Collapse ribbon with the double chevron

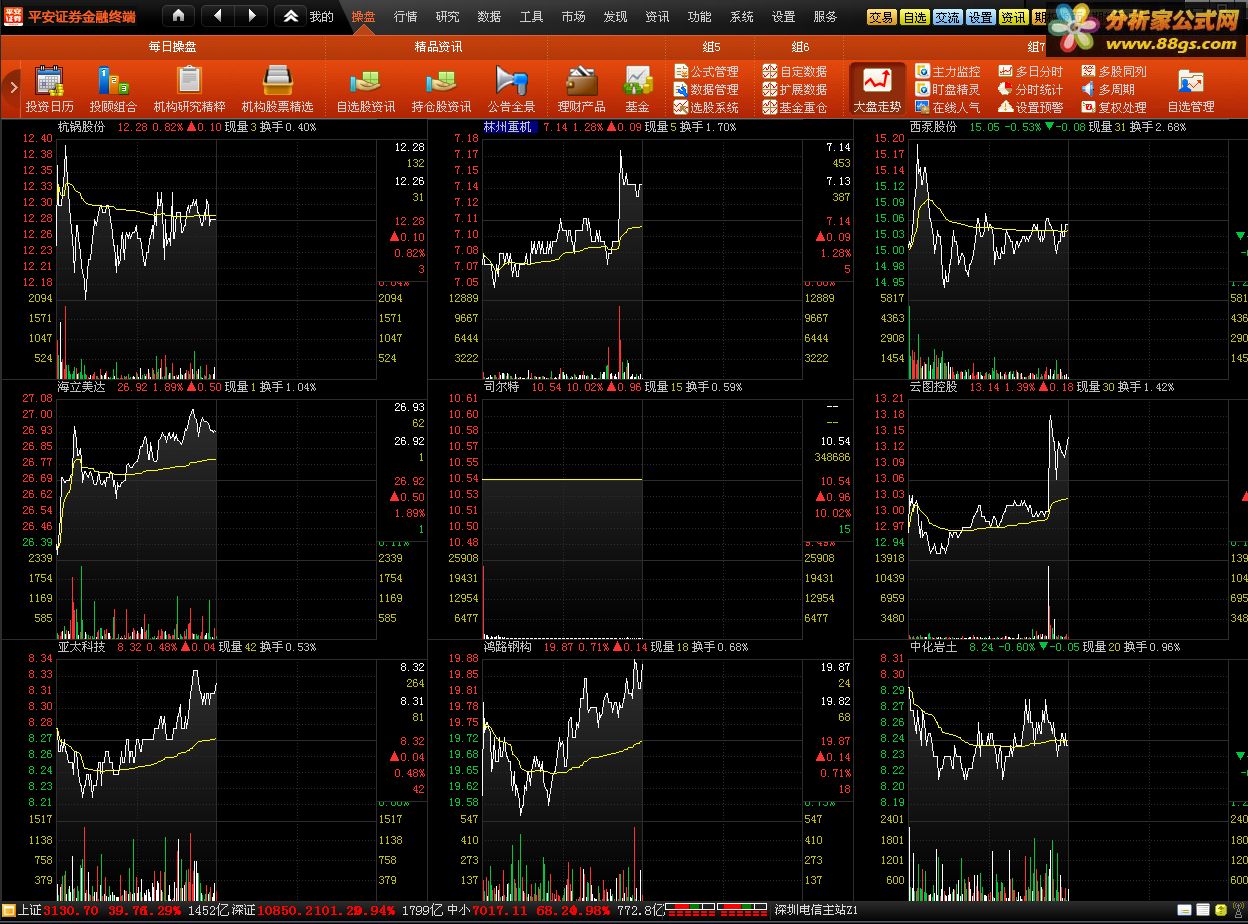(x=290, y=16)
